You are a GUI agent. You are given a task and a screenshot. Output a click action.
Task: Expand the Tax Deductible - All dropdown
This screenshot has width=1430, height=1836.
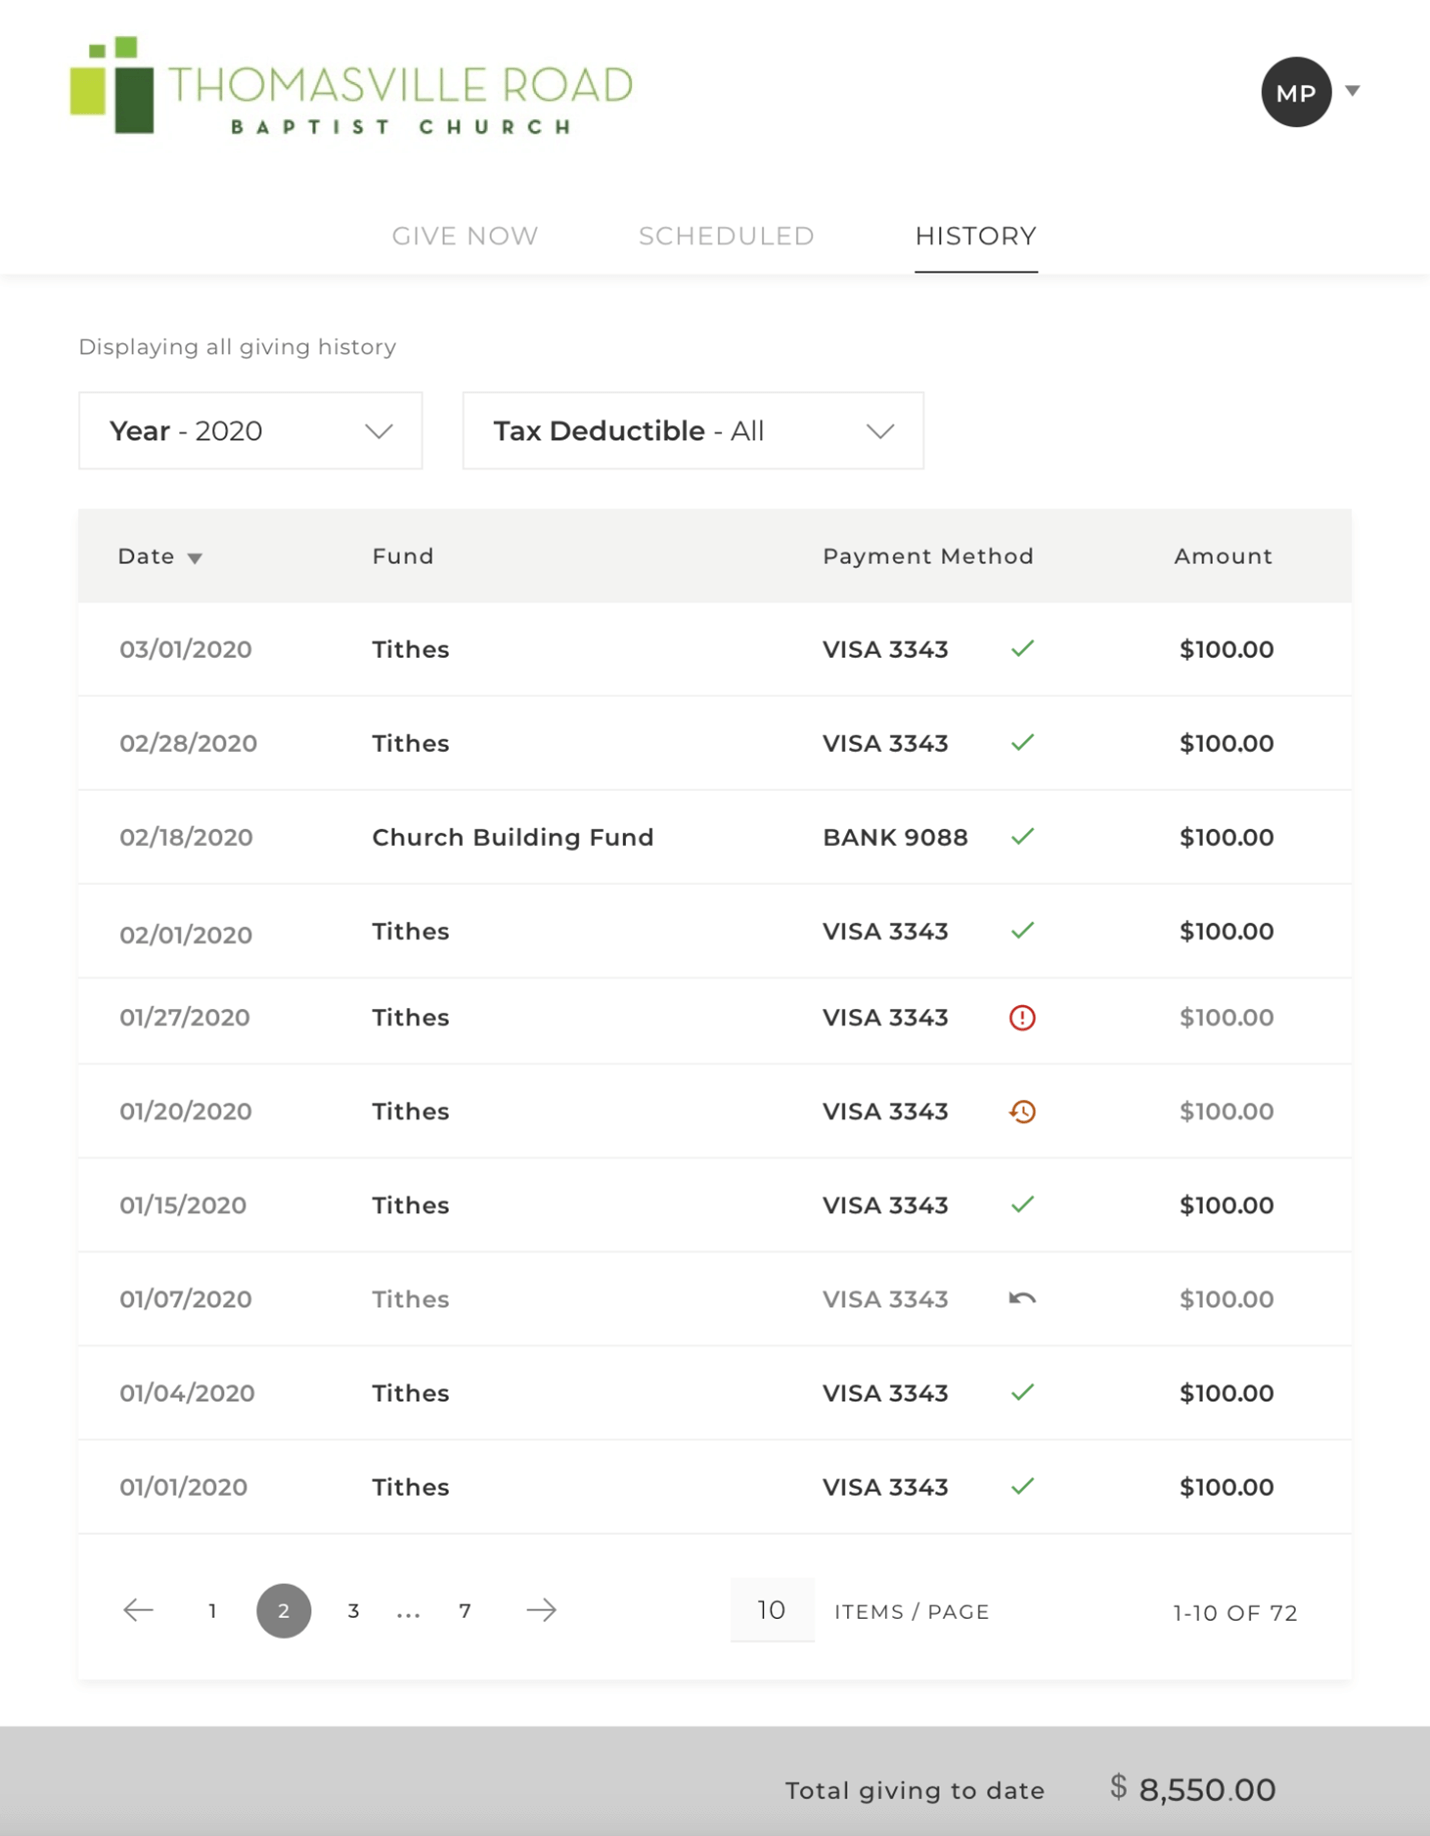[693, 431]
